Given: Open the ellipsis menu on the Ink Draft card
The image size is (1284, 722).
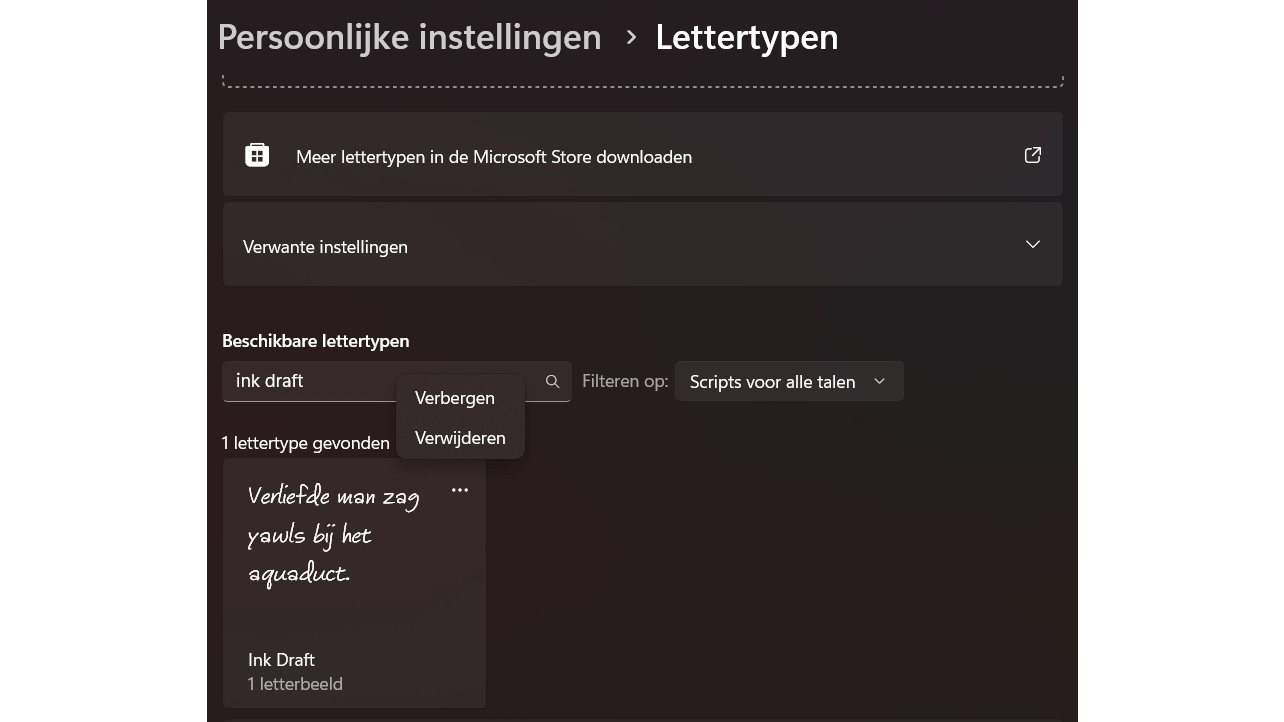Looking at the screenshot, I should [x=460, y=490].
